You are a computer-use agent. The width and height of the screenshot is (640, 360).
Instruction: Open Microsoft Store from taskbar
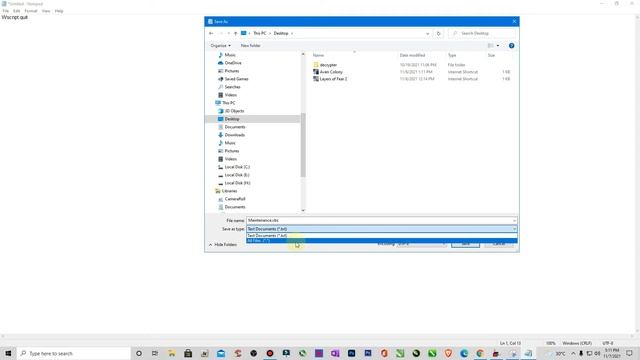(x=188, y=353)
